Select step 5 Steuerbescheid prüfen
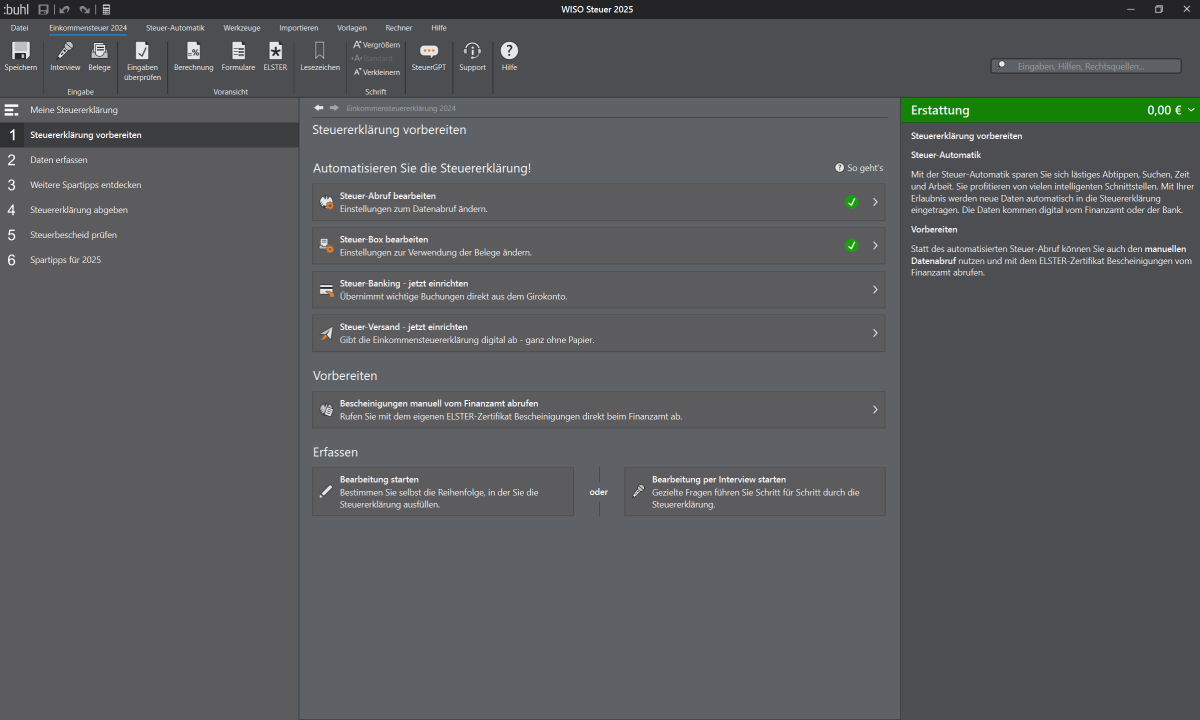The image size is (1200, 720). click(x=149, y=235)
